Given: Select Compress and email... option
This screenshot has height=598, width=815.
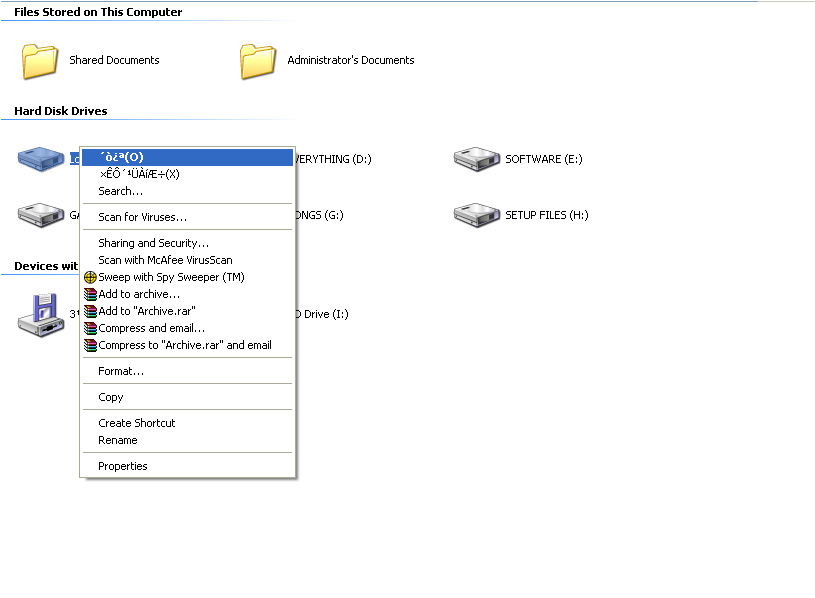Looking at the screenshot, I should [x=151, y=328].
